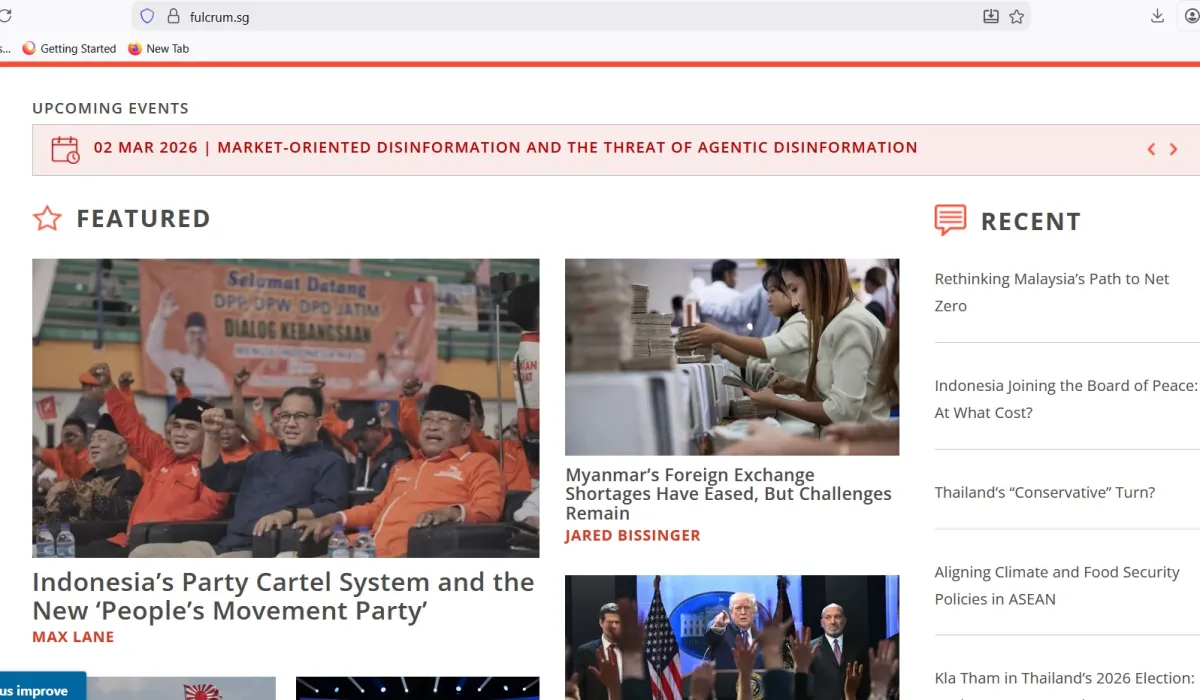Open the Firefox account profile icon

[x=1192, y=16]
